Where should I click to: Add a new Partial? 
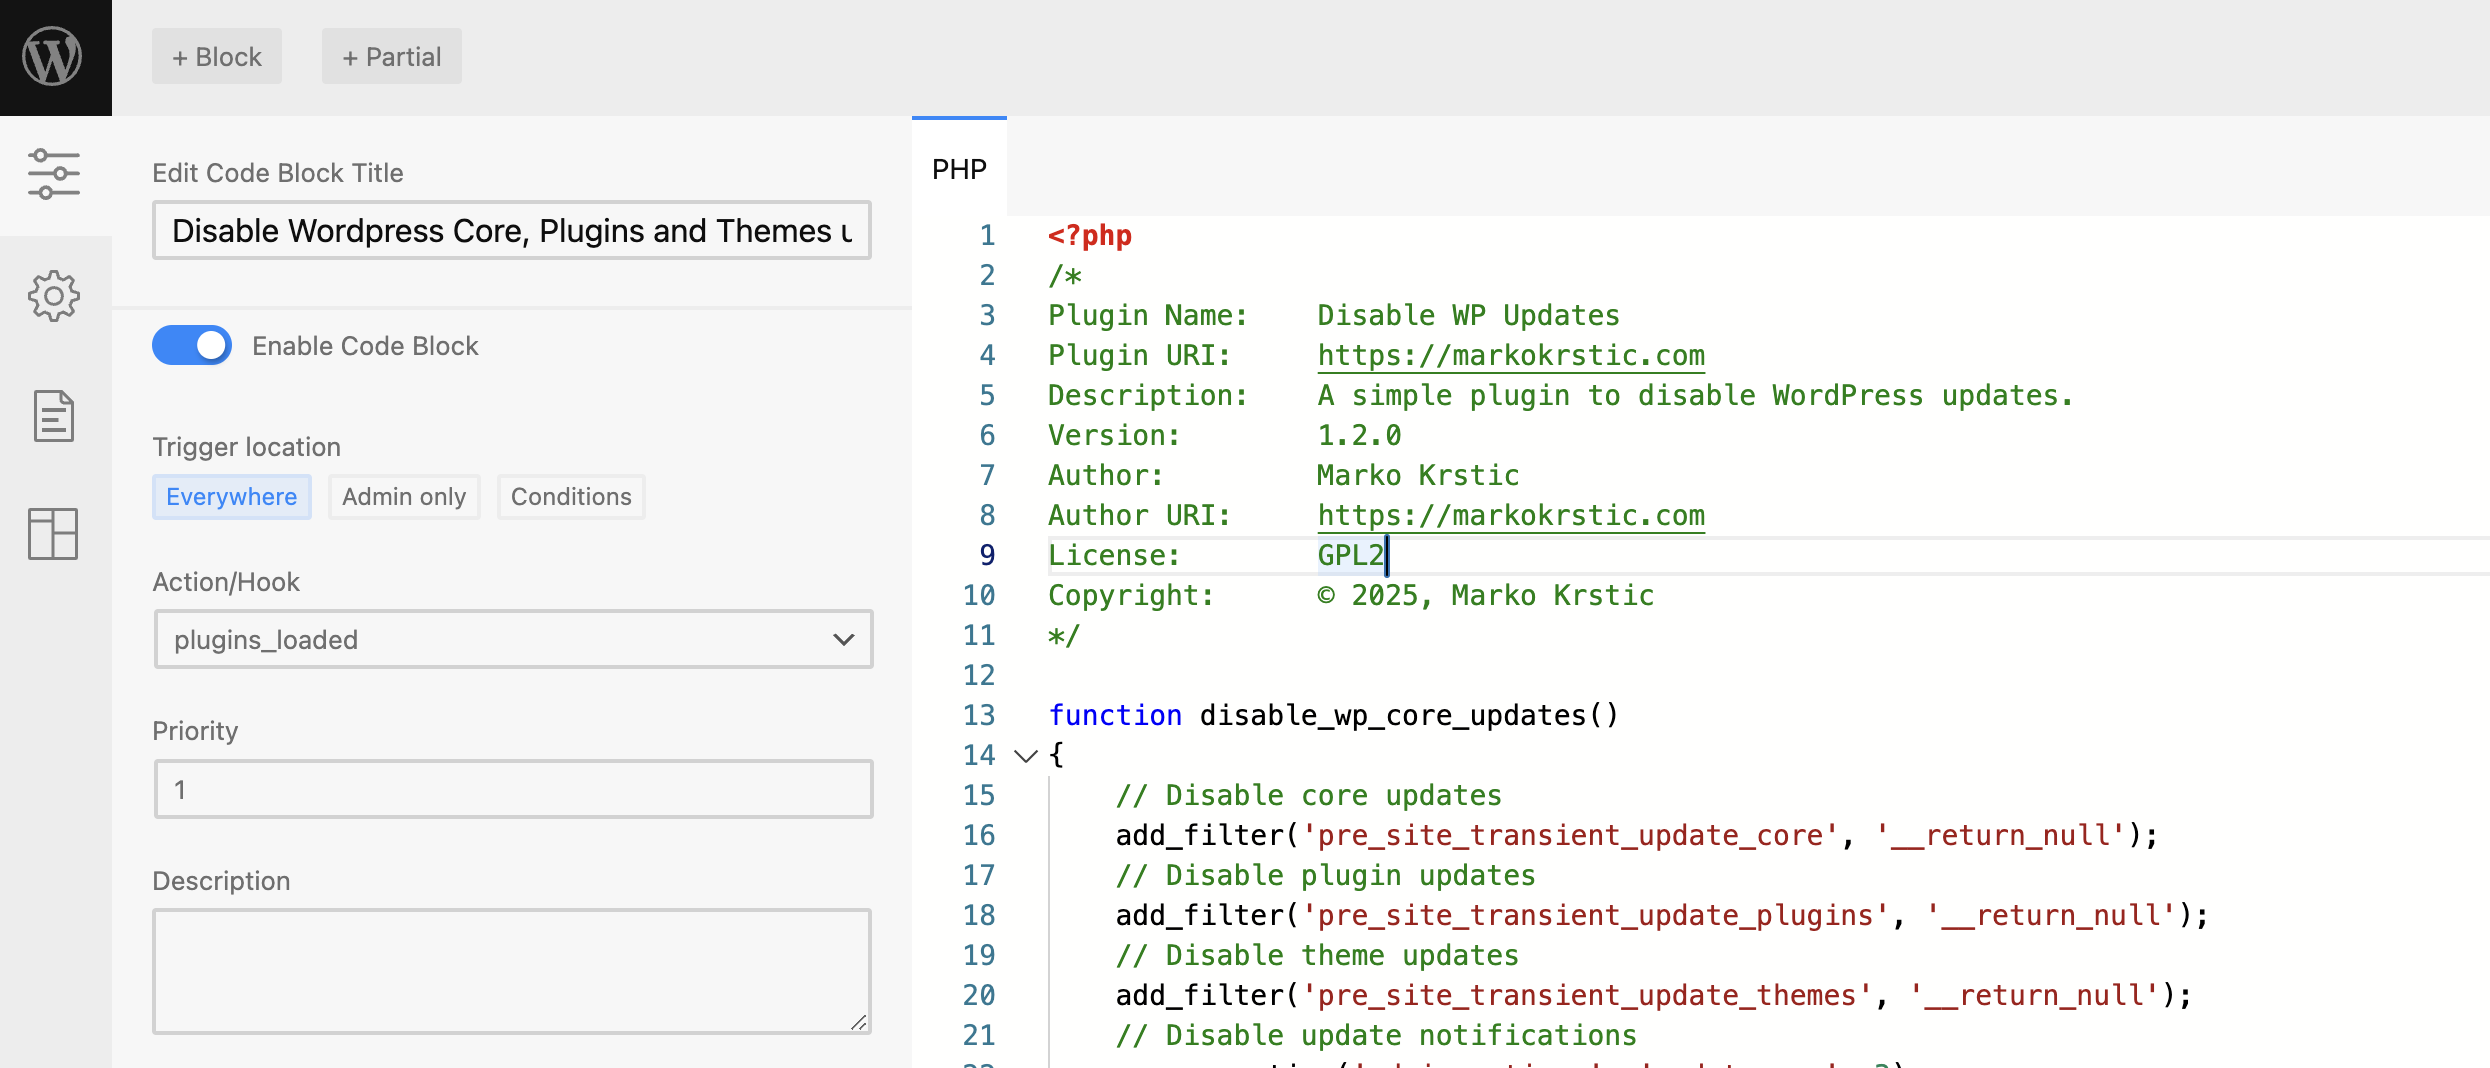tap(392, 57)
